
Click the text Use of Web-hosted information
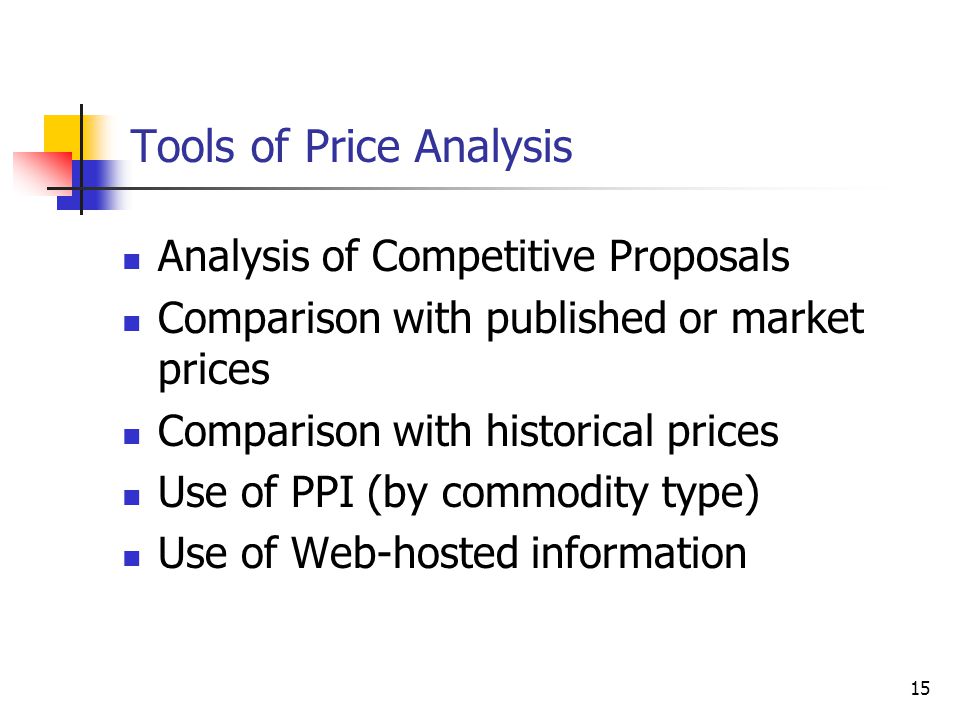452,553
